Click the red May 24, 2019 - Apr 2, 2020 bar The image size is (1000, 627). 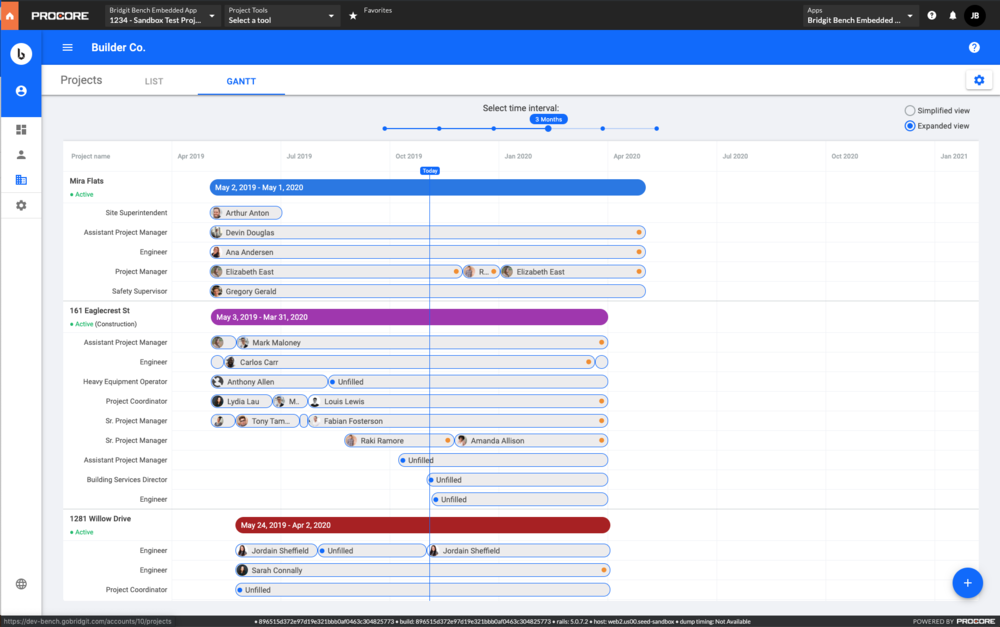pos(423,525)
